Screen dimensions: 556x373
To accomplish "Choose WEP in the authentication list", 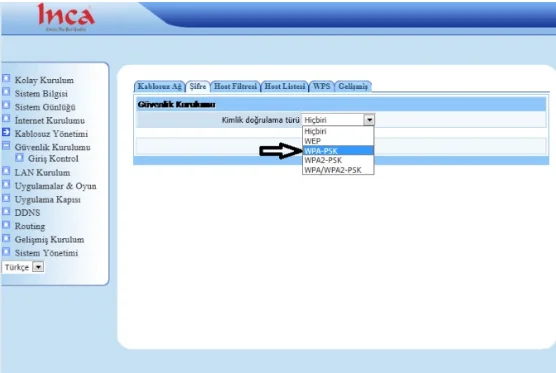I will [x=338, y=141].
